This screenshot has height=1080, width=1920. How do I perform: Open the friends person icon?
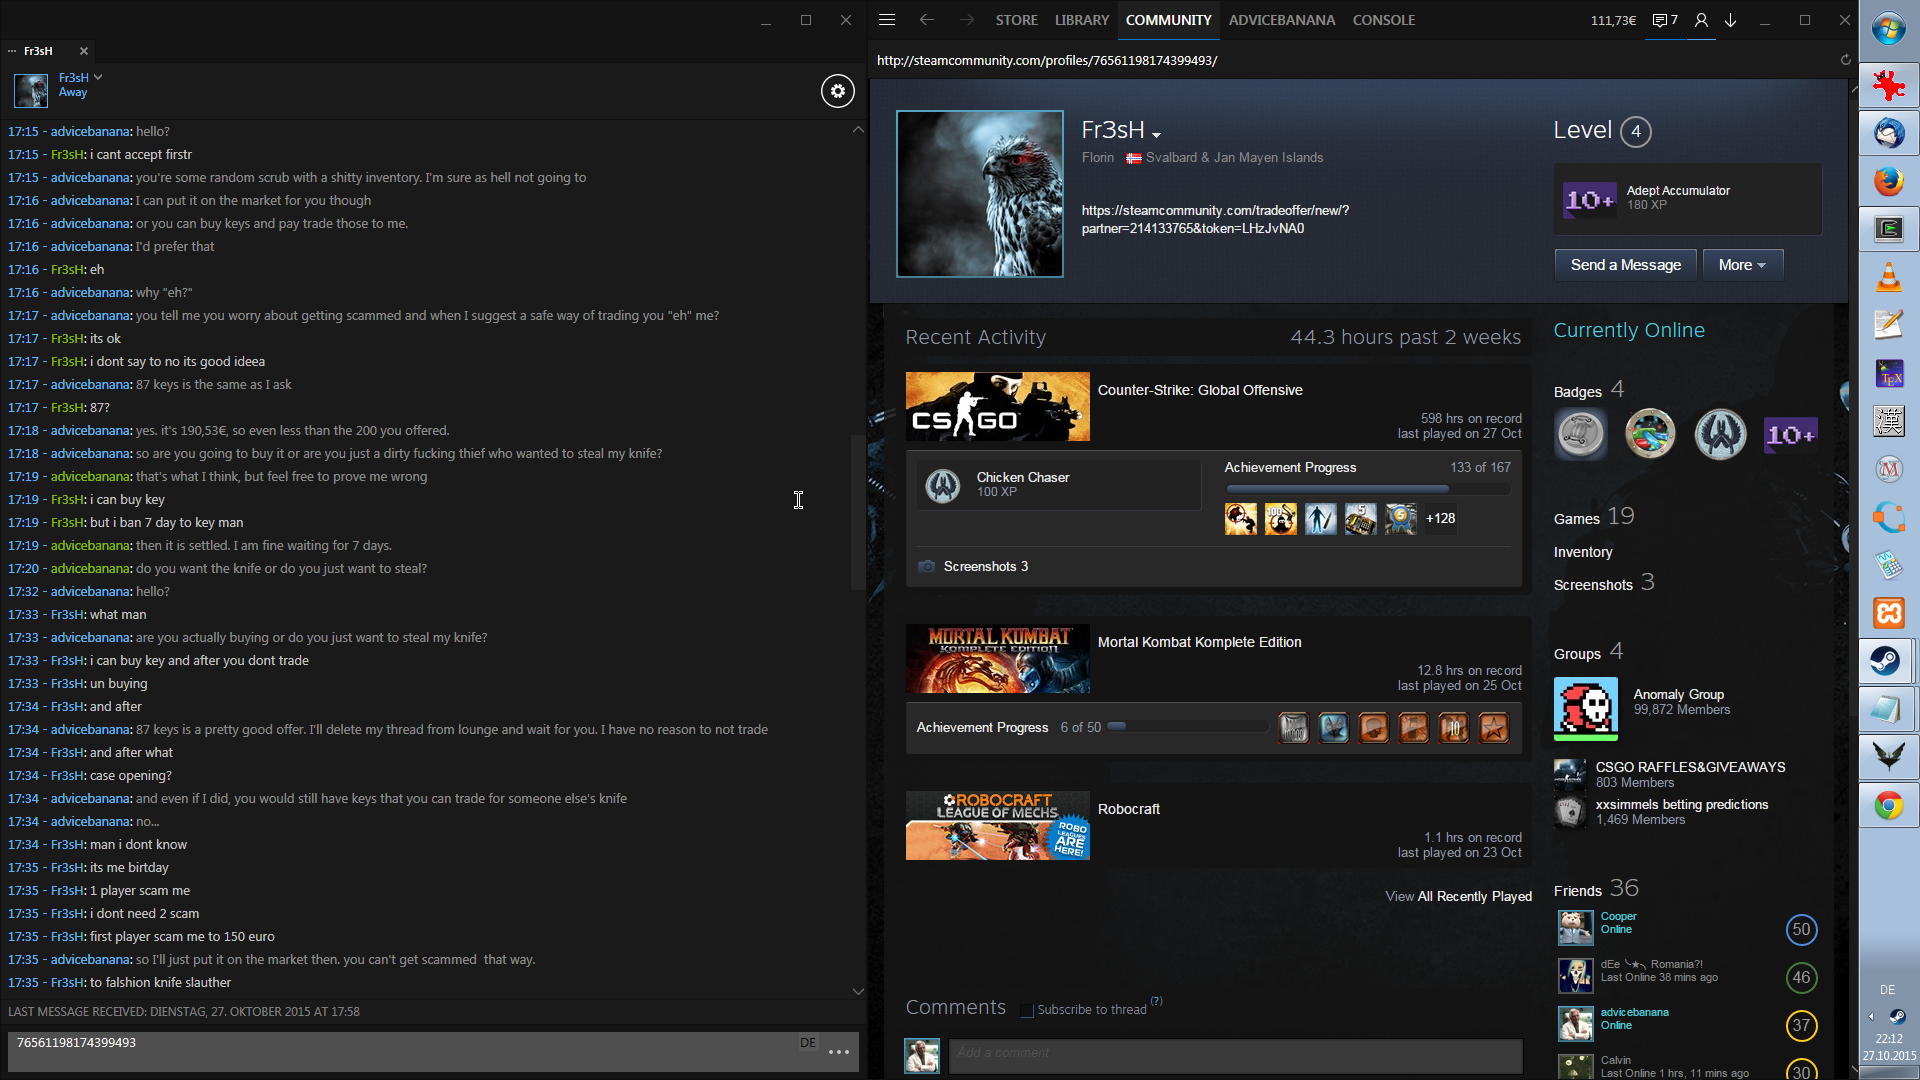click(x=1701, y=20)
